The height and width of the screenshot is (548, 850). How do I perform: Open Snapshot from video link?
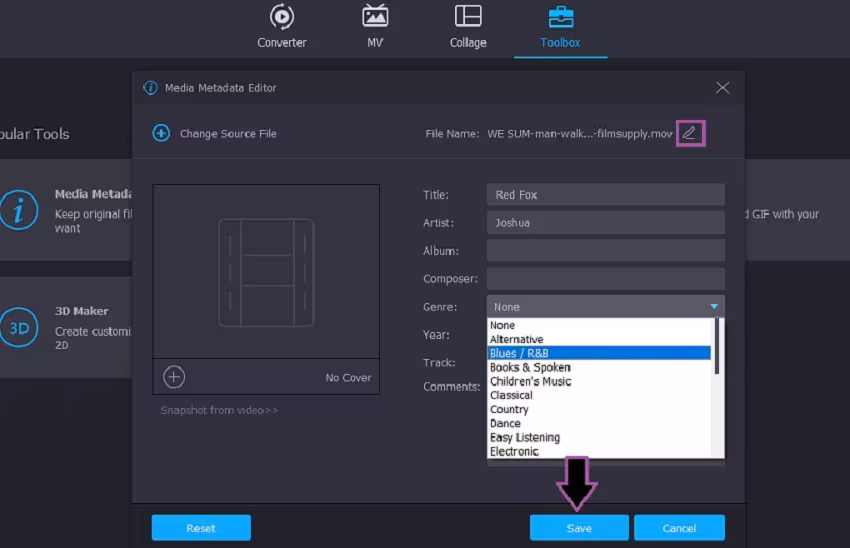(220, 410)
